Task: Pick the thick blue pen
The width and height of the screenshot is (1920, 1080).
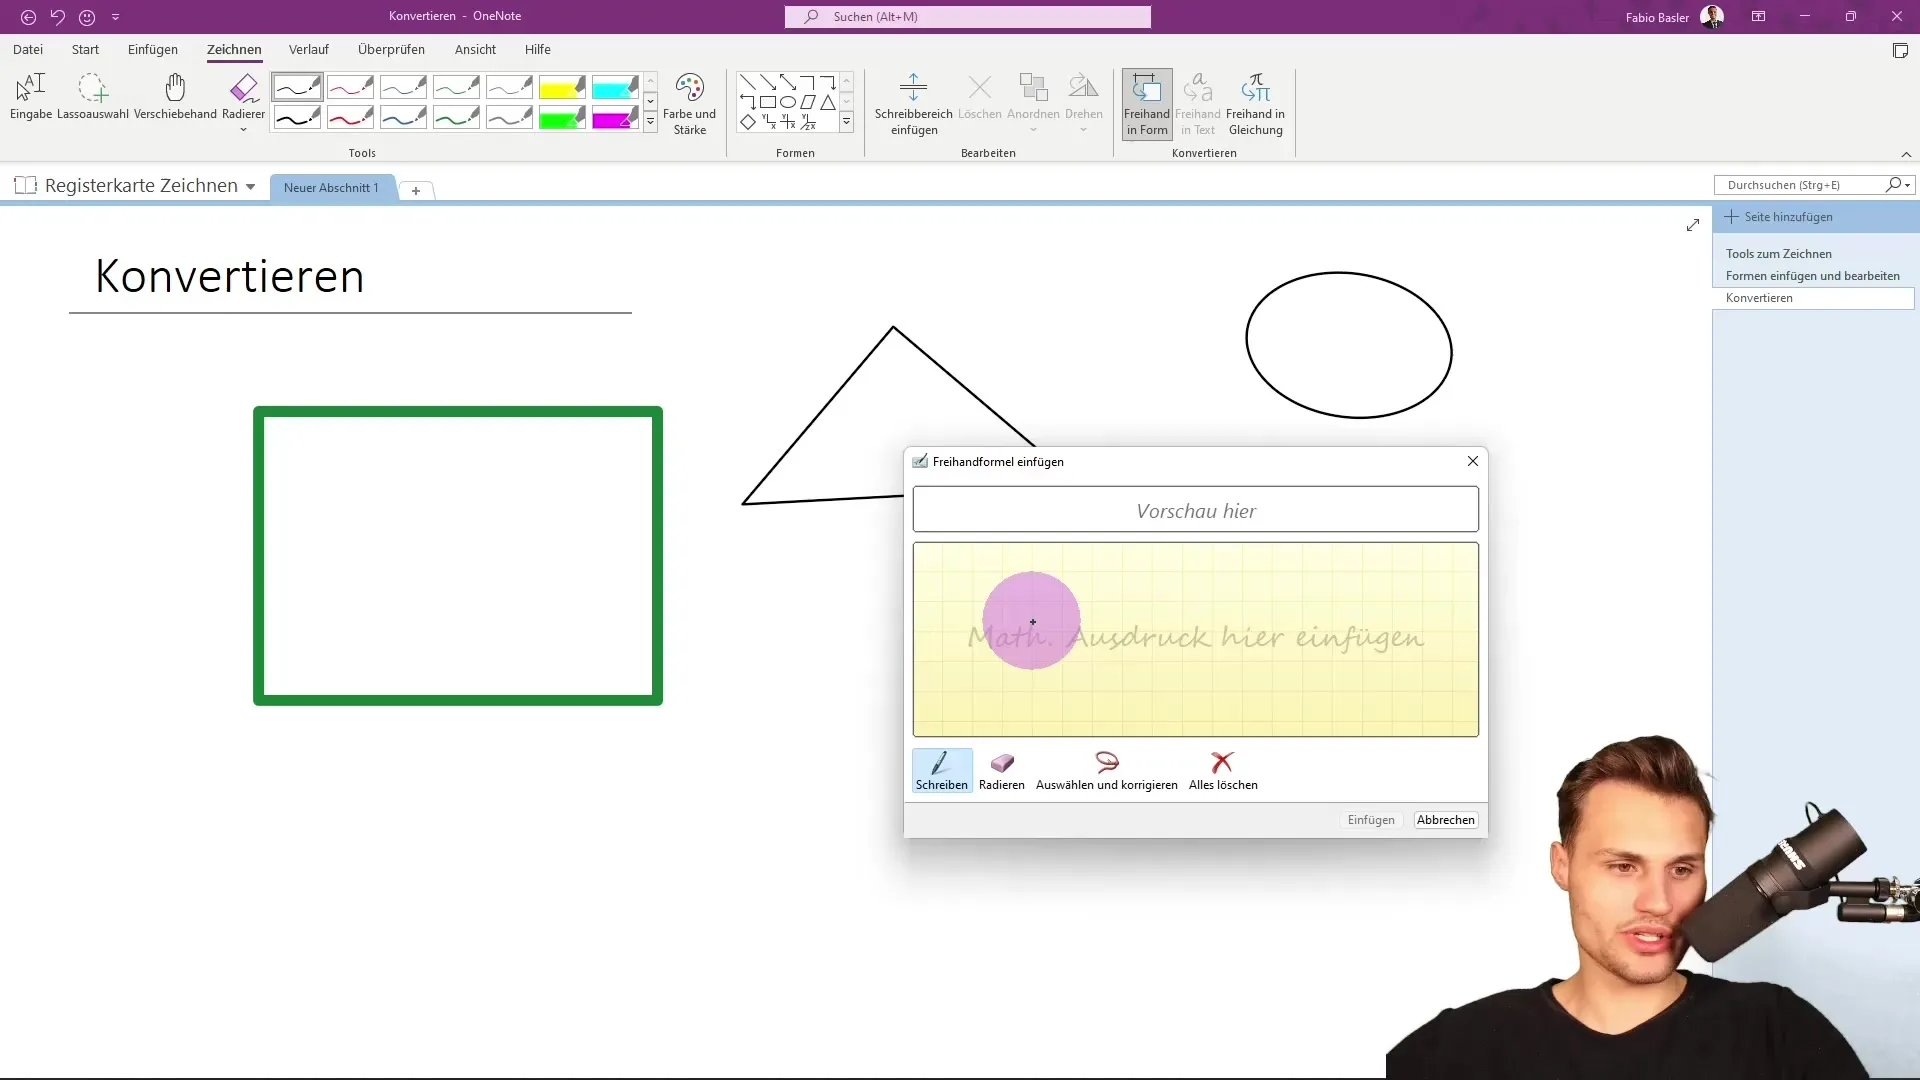Action: 403,119
